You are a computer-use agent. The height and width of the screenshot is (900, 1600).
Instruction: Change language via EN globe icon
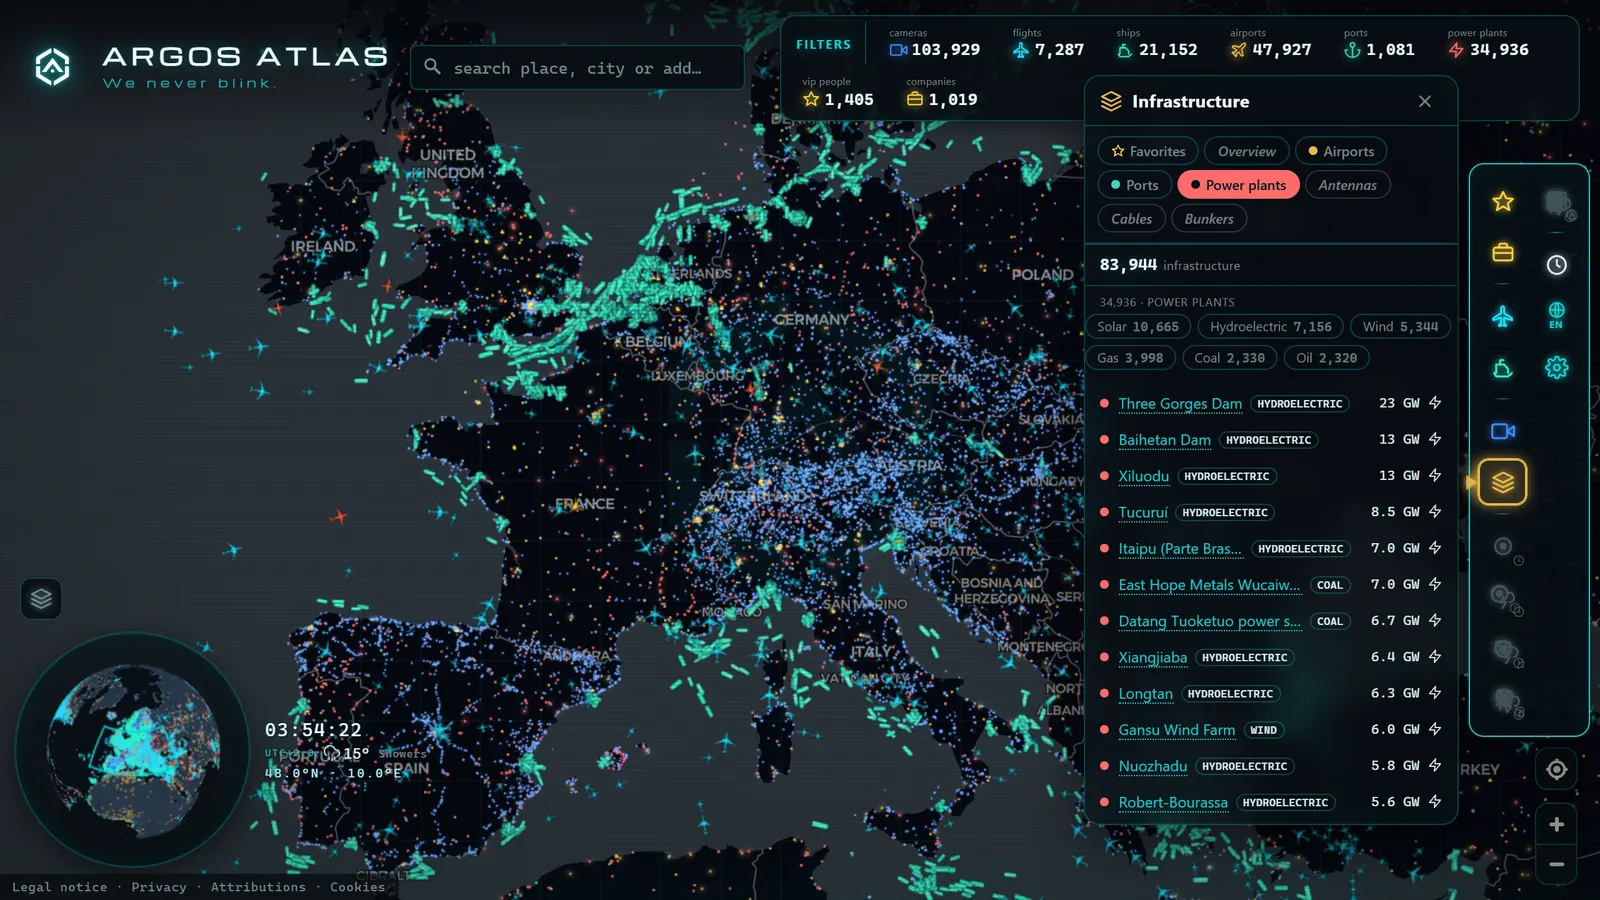pyautogui.click(x=1557, y=315)
